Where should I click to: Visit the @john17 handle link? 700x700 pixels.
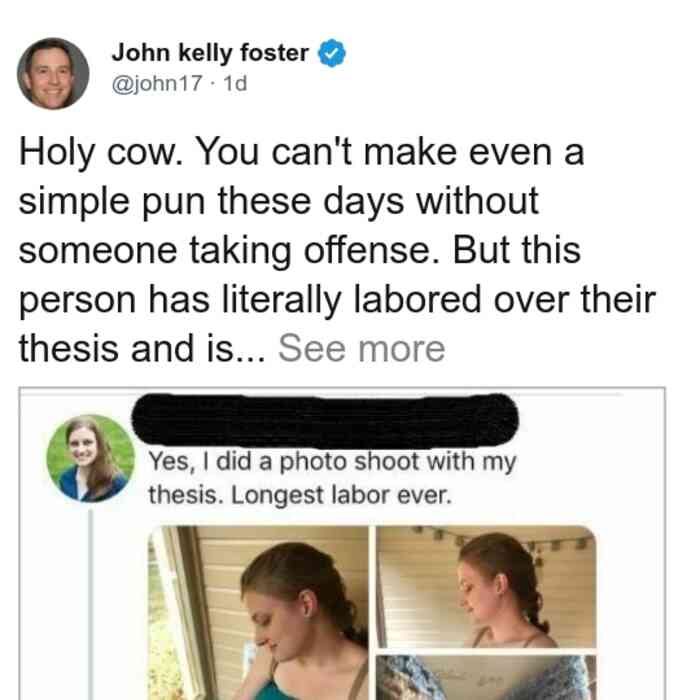[157, 83]
